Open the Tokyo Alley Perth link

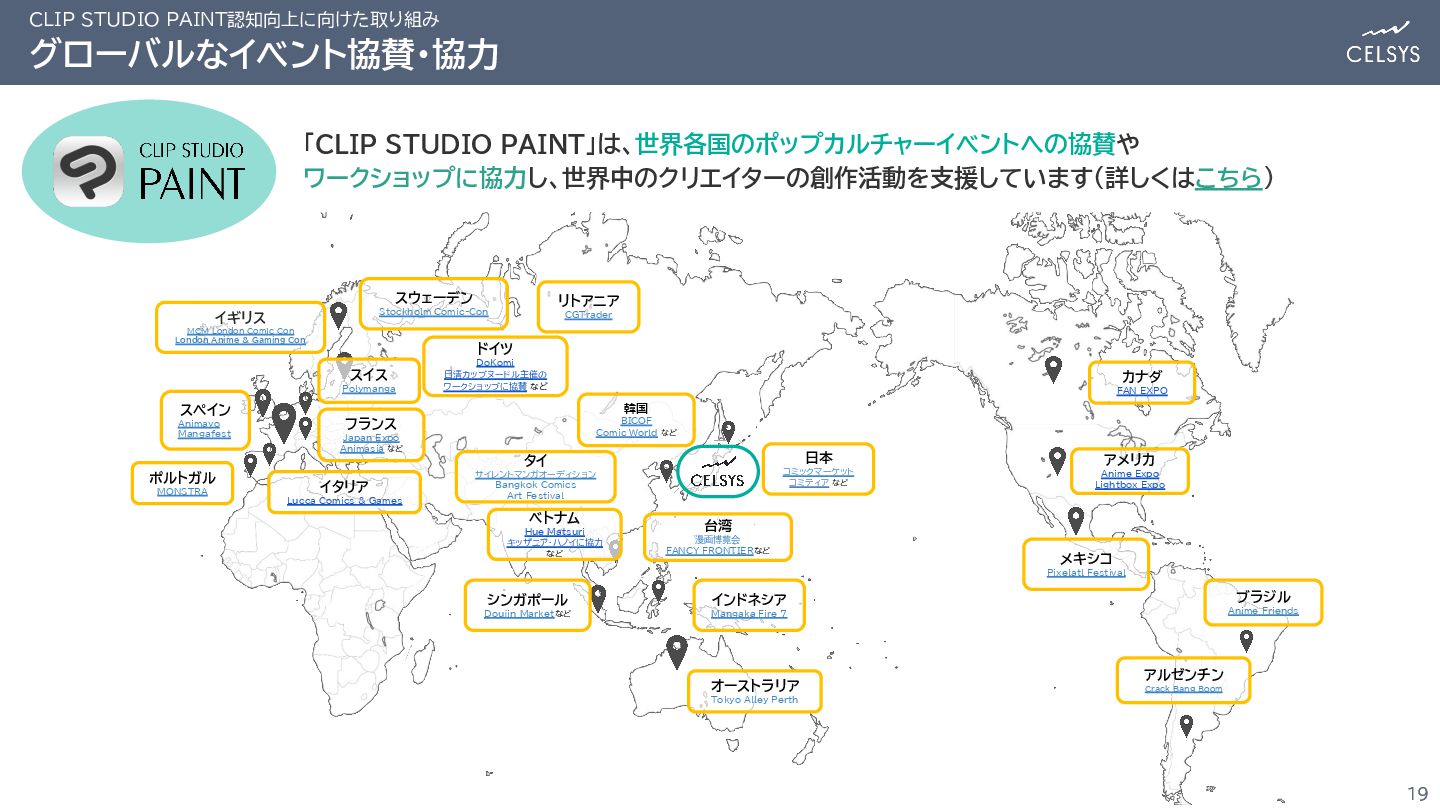tap(754, 700)
